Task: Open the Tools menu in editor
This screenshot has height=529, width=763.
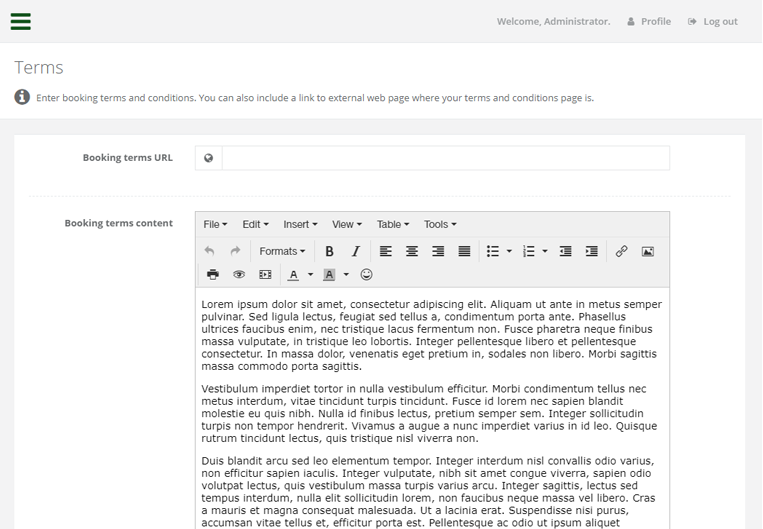Action: point(440,224)
